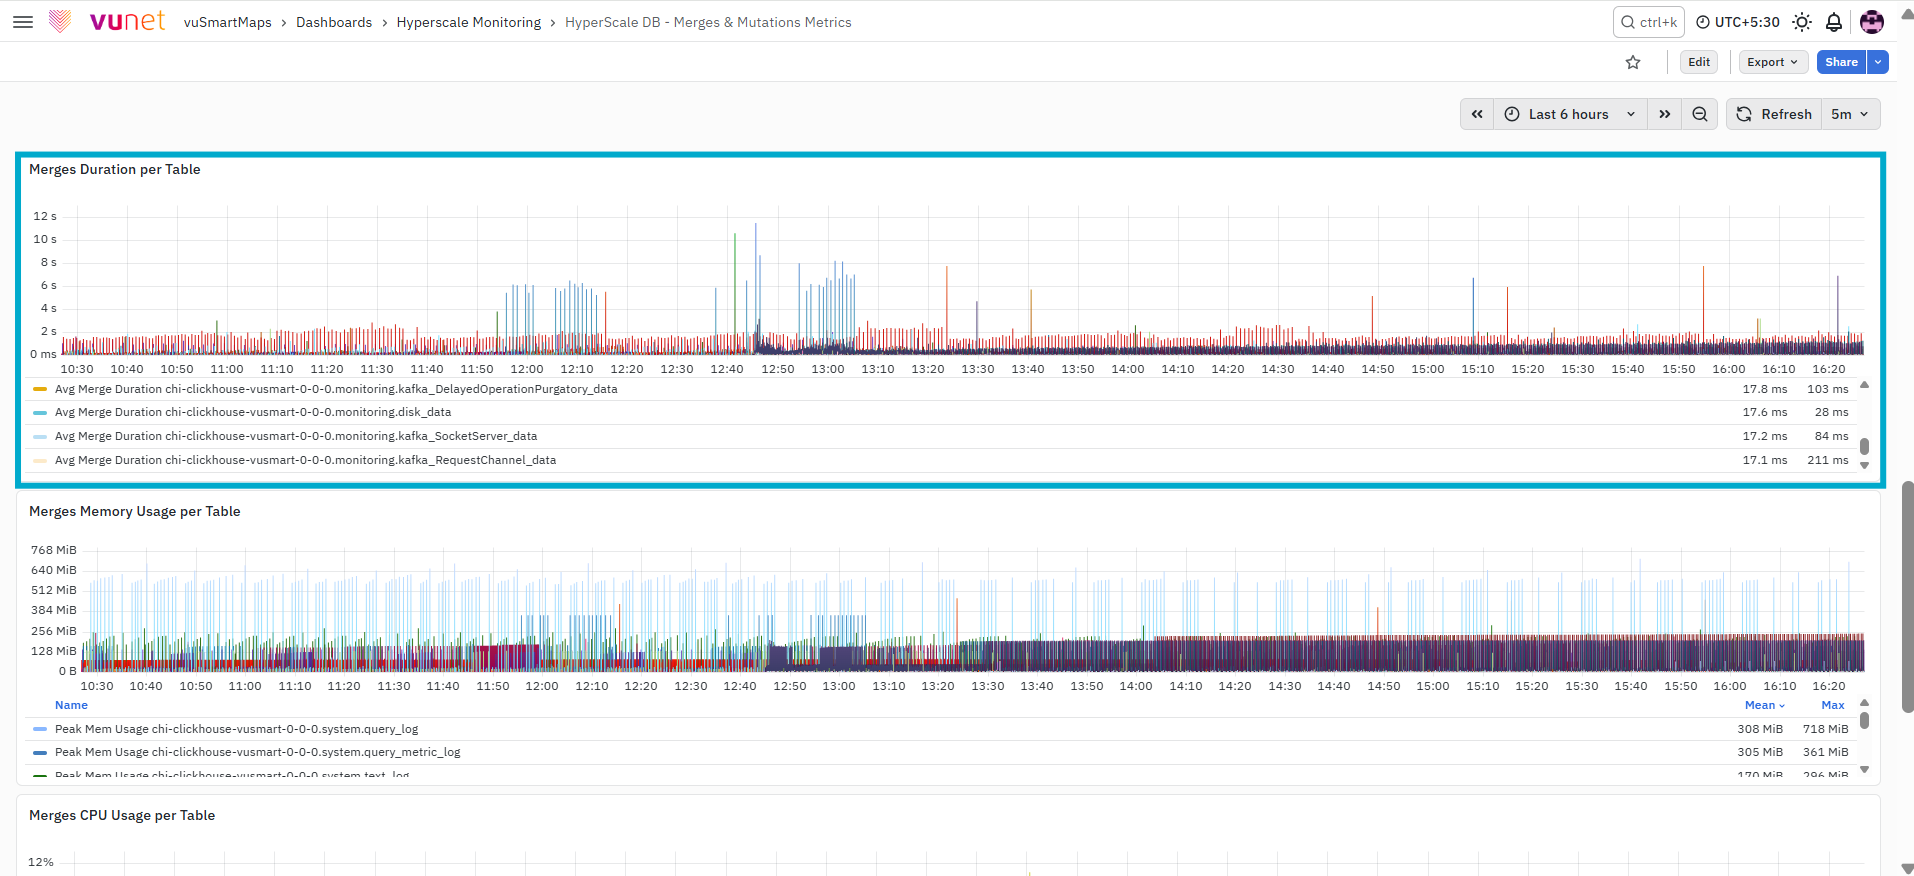Click the Refresh button
Viewport: 1914px width, 876px height.
1774,114
